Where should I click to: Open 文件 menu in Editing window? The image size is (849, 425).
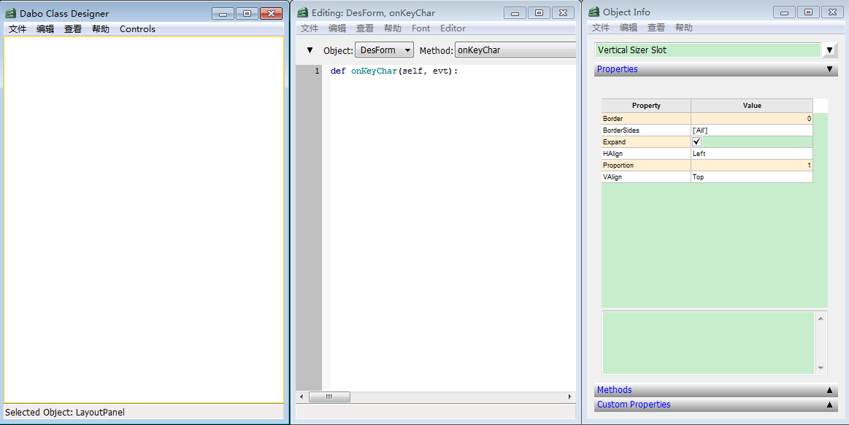click(x=309, y=28)
